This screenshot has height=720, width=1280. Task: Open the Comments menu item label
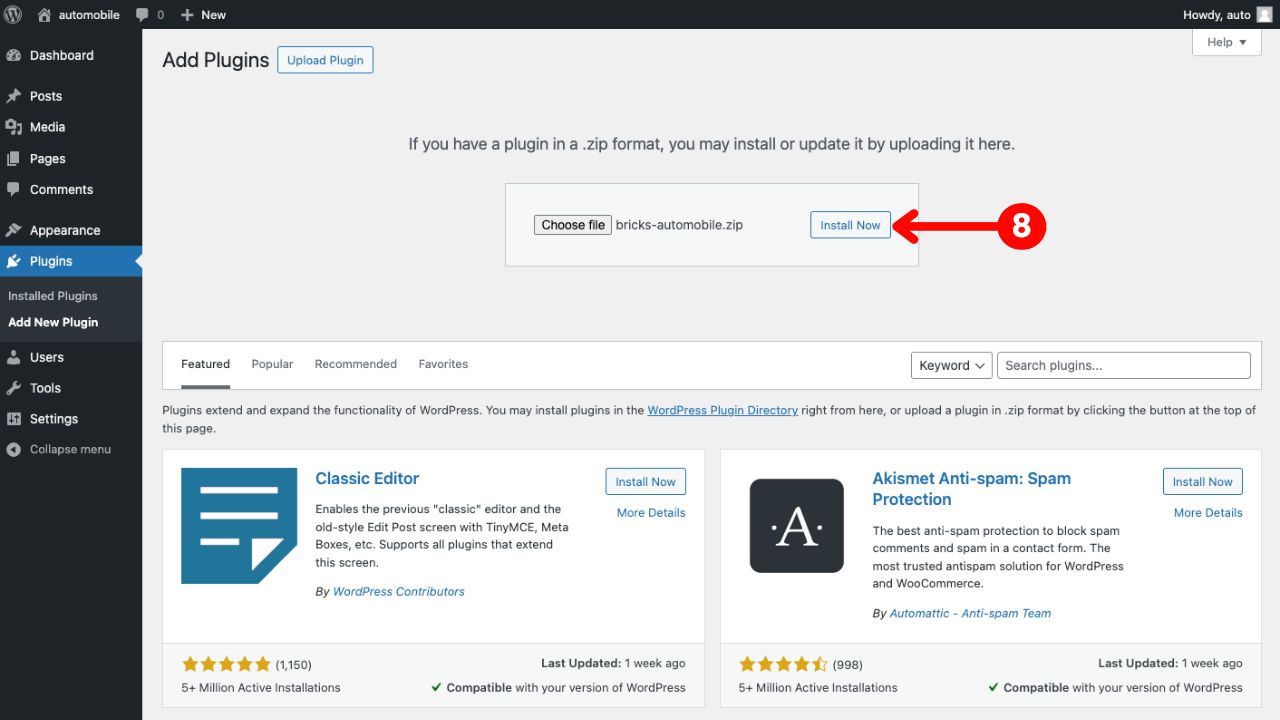pyautogui.click(x=61, y=189)
